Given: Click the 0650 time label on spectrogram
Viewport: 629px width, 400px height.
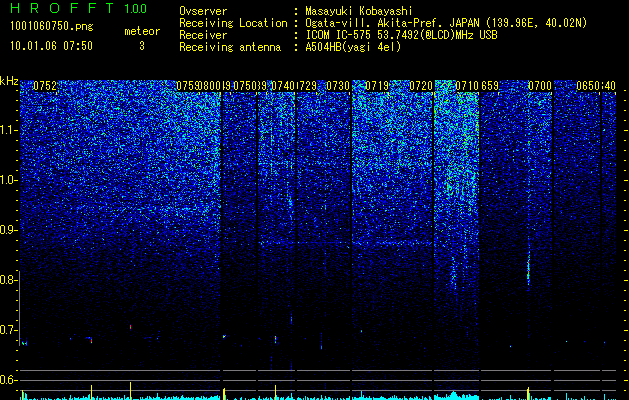Looking at the screenshot, I should pyautogui.click(x=588, y=86).
